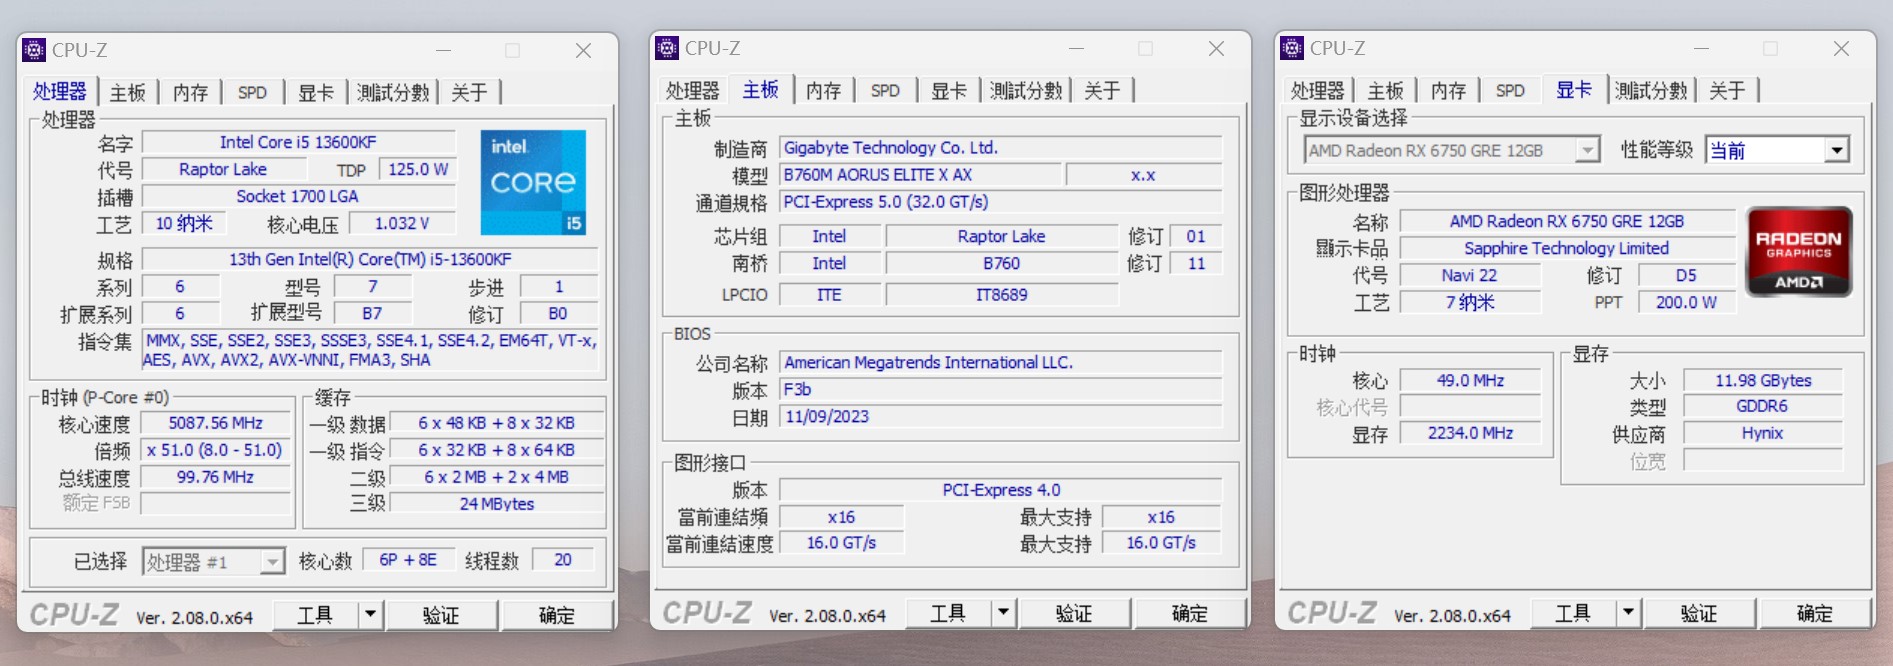Open 内存 tab in left CPU-Z window
Screen dimensions: 1893x666
(x=190, y=93)
